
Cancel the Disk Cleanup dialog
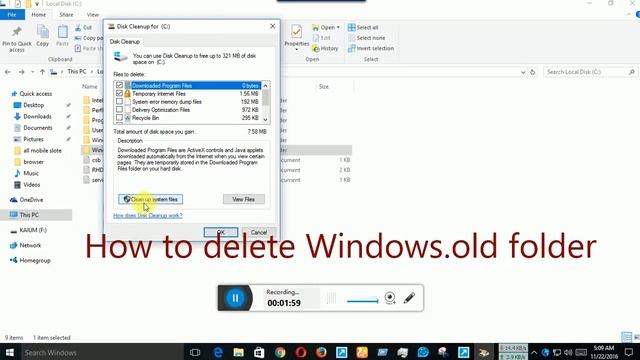click(x=259, y=232)
